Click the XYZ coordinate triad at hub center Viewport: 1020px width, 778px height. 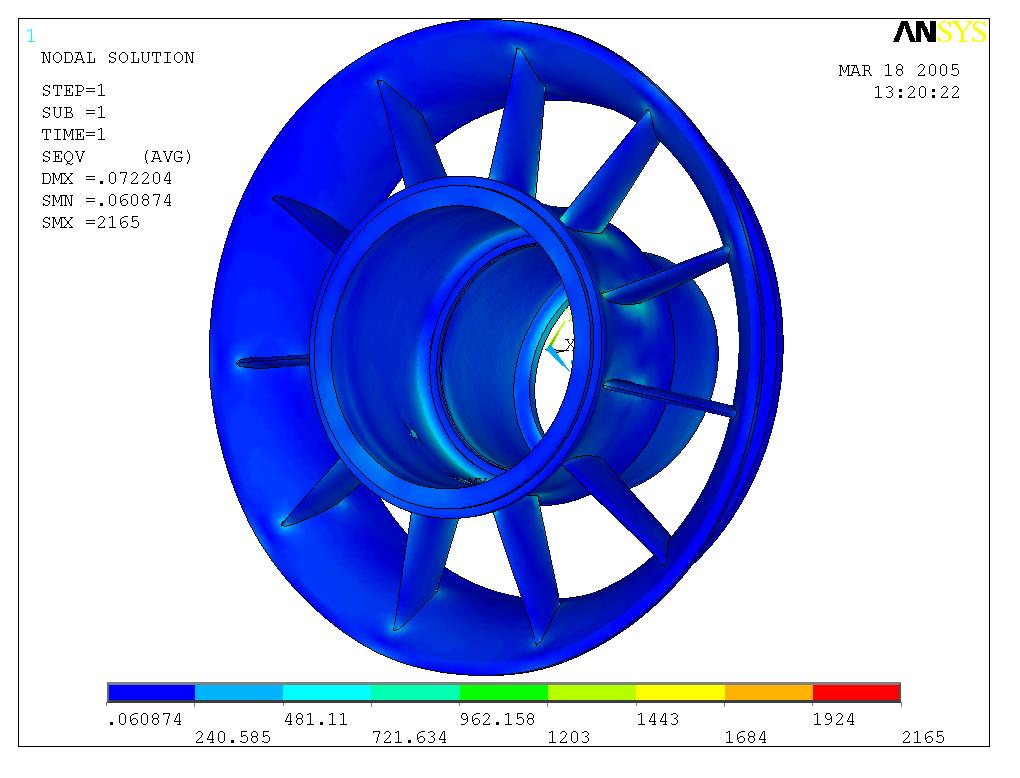pos(560,347)
